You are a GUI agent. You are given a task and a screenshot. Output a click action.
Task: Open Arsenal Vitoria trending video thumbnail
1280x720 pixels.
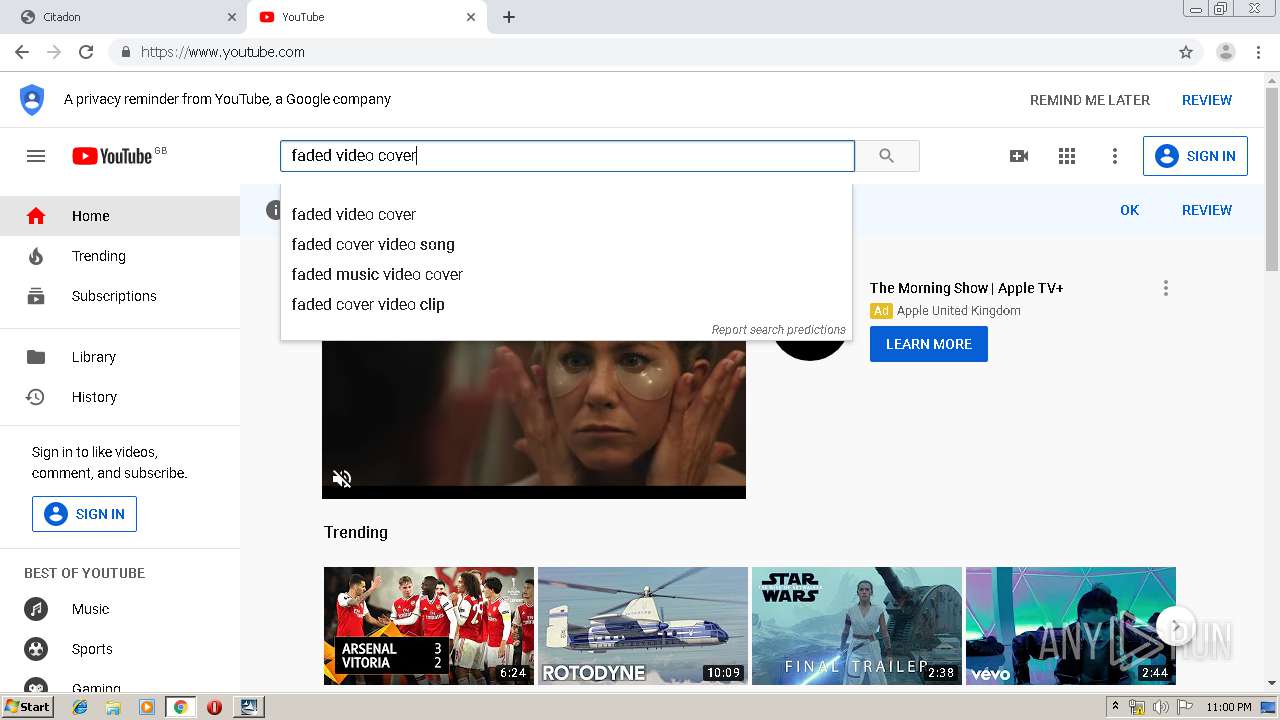click(x=429, y=626)
